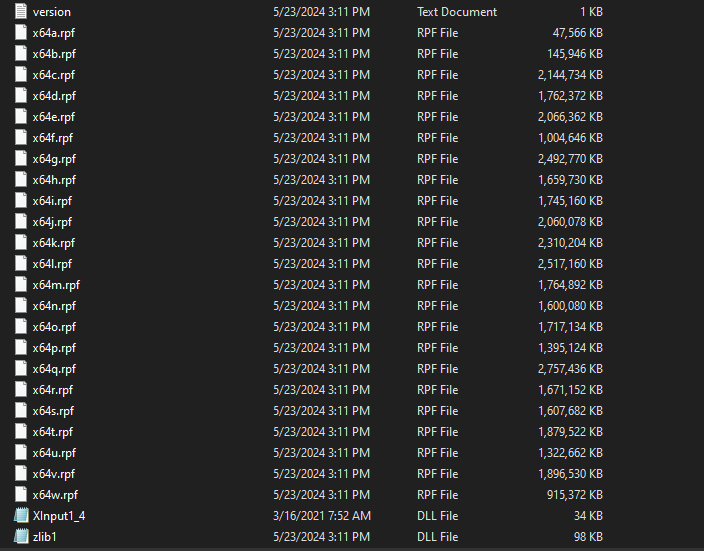Select the x64c.rpf file name
Image resolution: width=704 pixels, height=551 pixels.
click(x=53, y=75)
